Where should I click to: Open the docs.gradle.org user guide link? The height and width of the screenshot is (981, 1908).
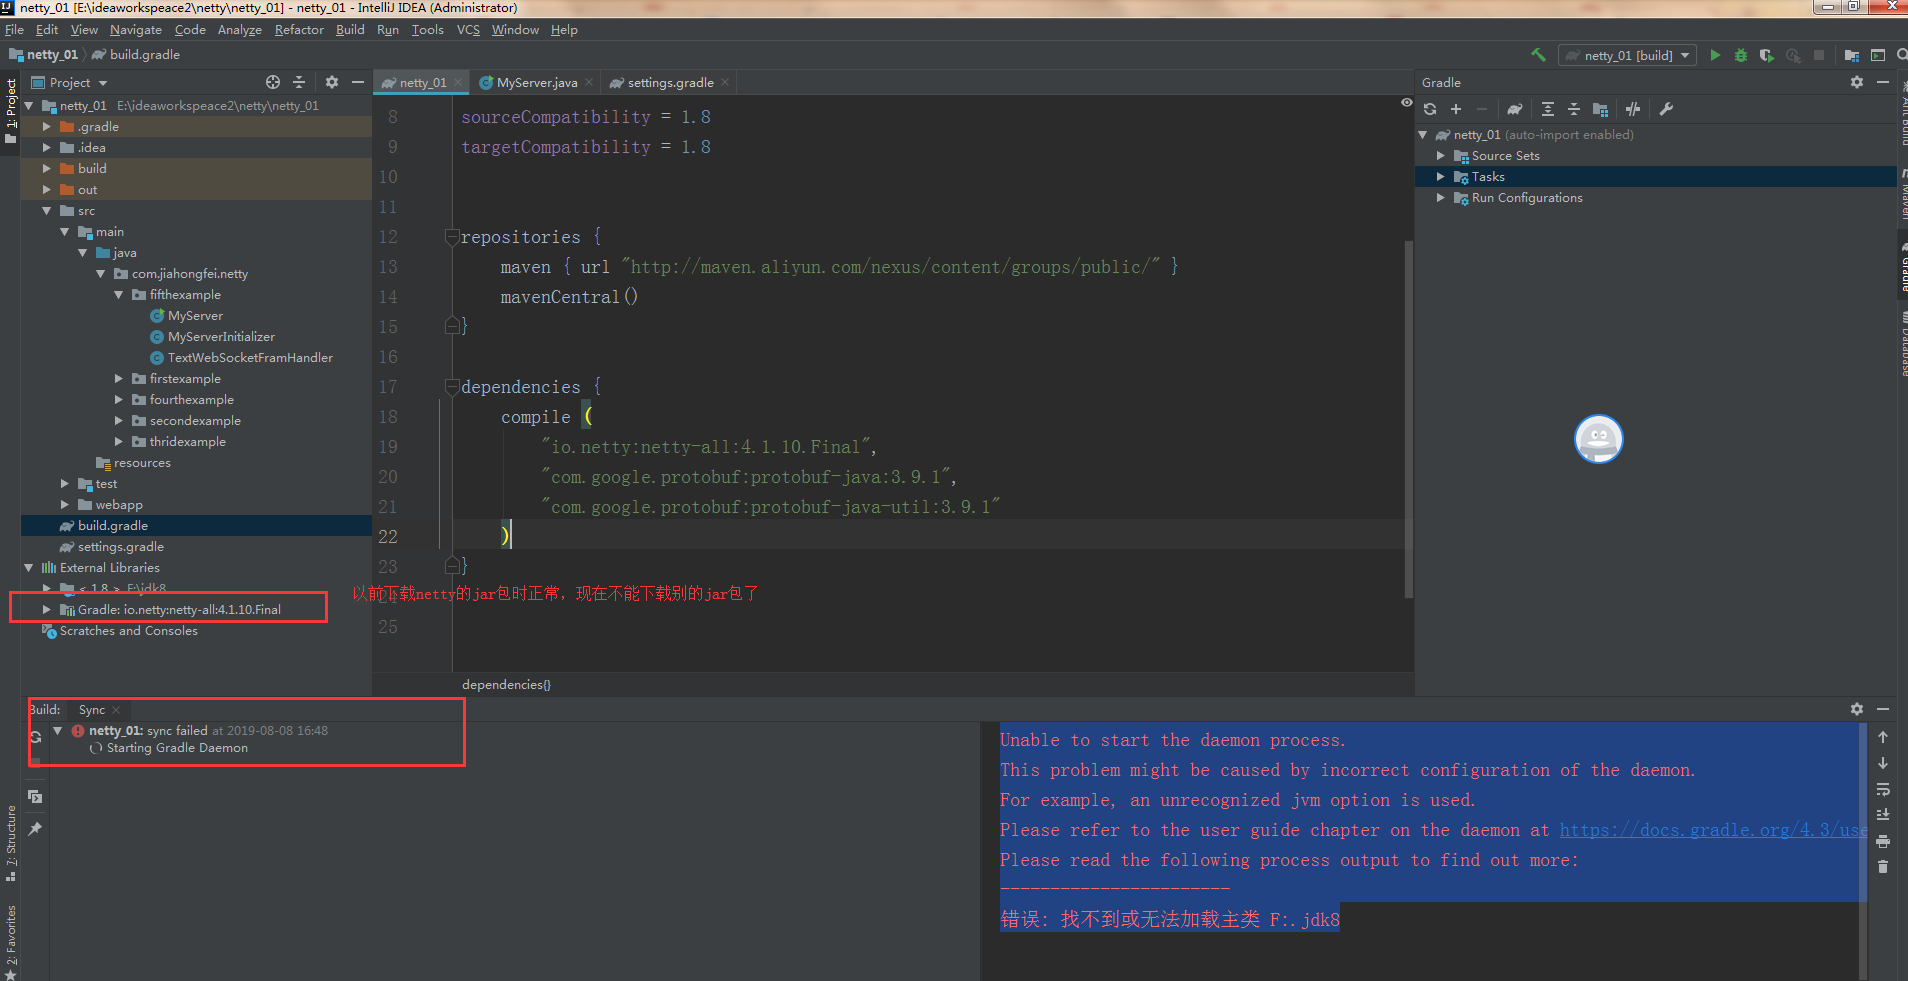click(x=1714, y=830)
